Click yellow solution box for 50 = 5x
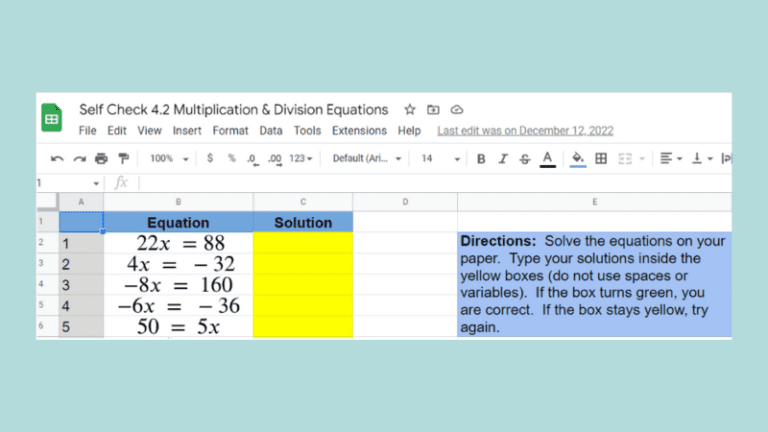The width and height of the screenshot is (768, 432). tap(303, 327)
